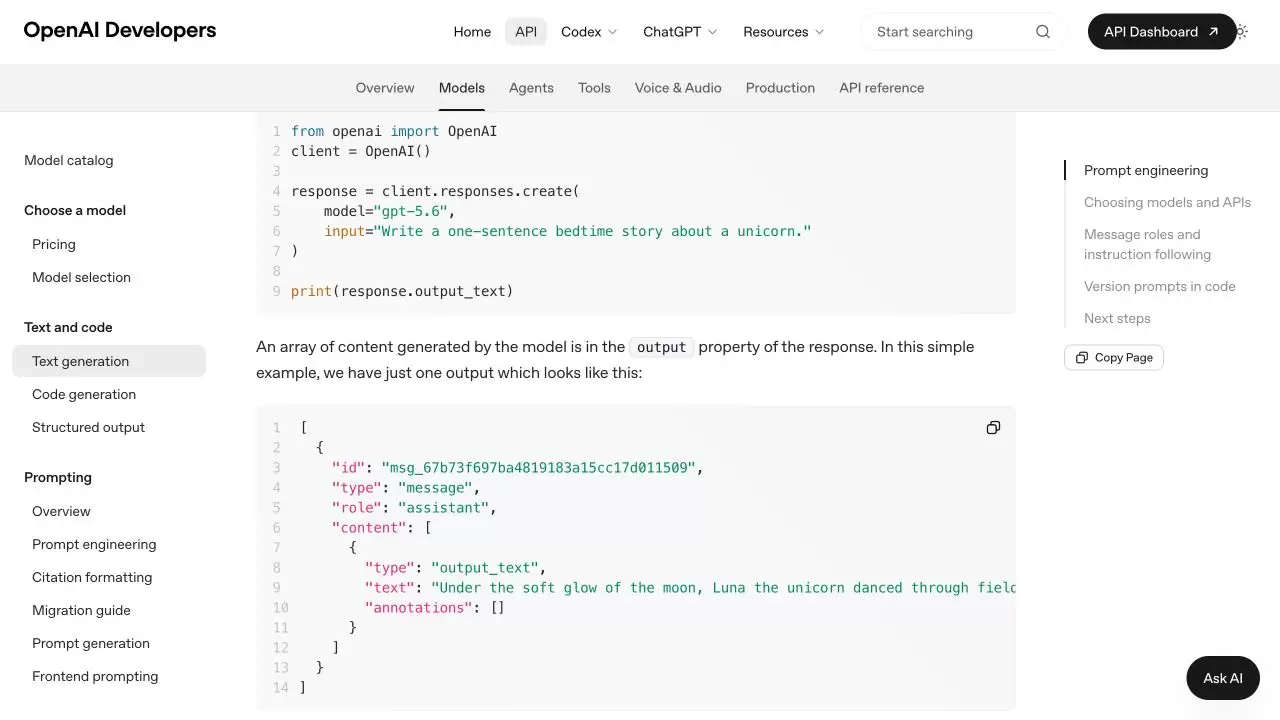Switch to the Overview tab
Viewport: 1280px width, 720px height.
point(385,88)
